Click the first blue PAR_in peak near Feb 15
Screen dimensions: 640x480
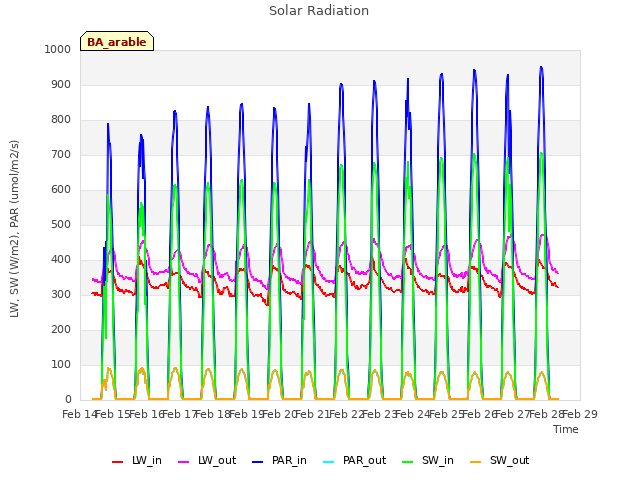pos(108,124)
